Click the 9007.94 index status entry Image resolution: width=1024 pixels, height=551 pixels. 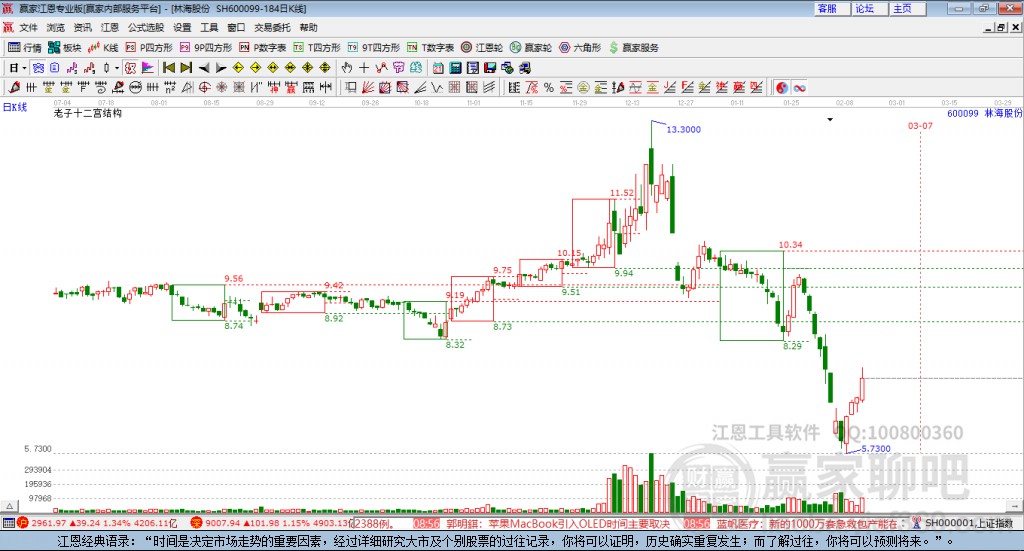pyautogui.click(x=272, y=523)
